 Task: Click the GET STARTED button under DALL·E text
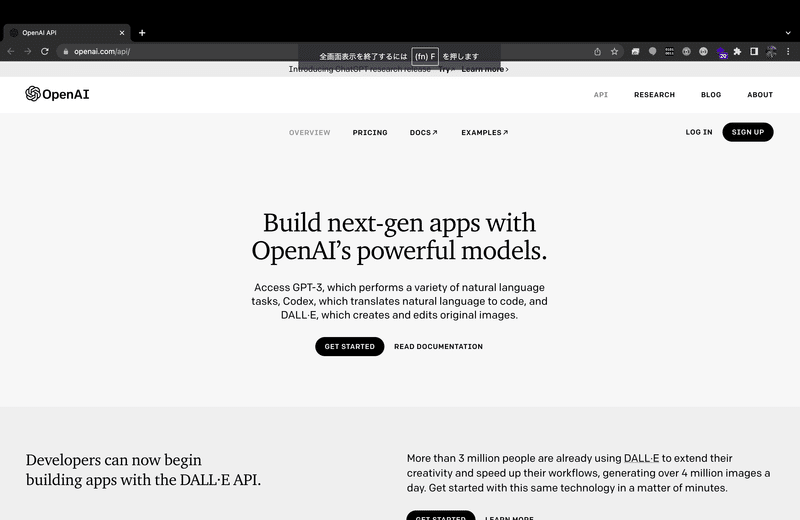[x=441, y=515]
